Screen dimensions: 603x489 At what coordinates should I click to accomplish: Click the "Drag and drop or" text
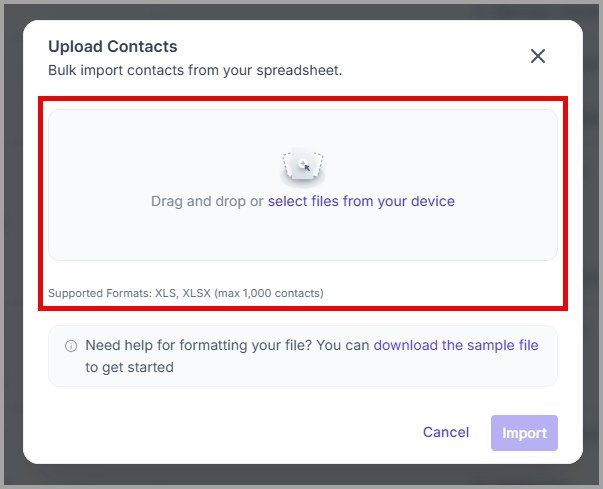(x=207, y=201)
